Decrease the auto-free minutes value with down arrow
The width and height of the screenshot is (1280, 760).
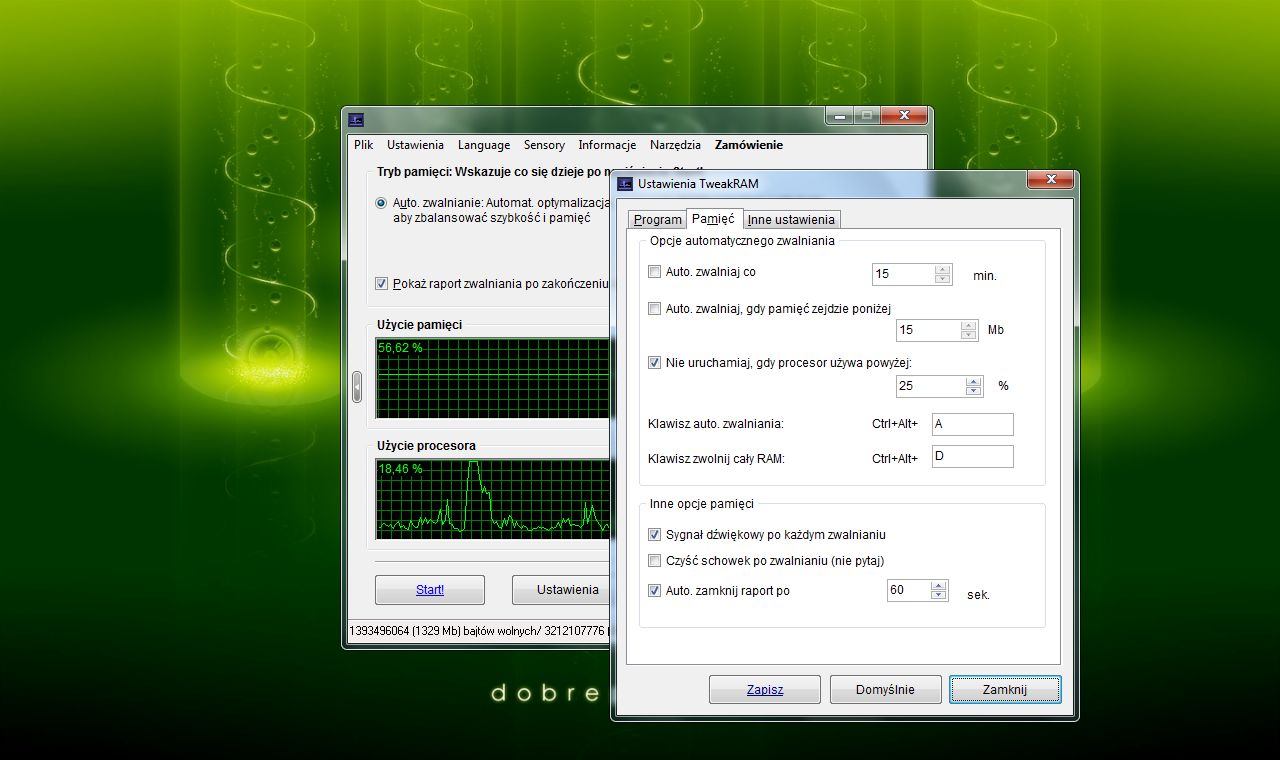tap(942, 279)
